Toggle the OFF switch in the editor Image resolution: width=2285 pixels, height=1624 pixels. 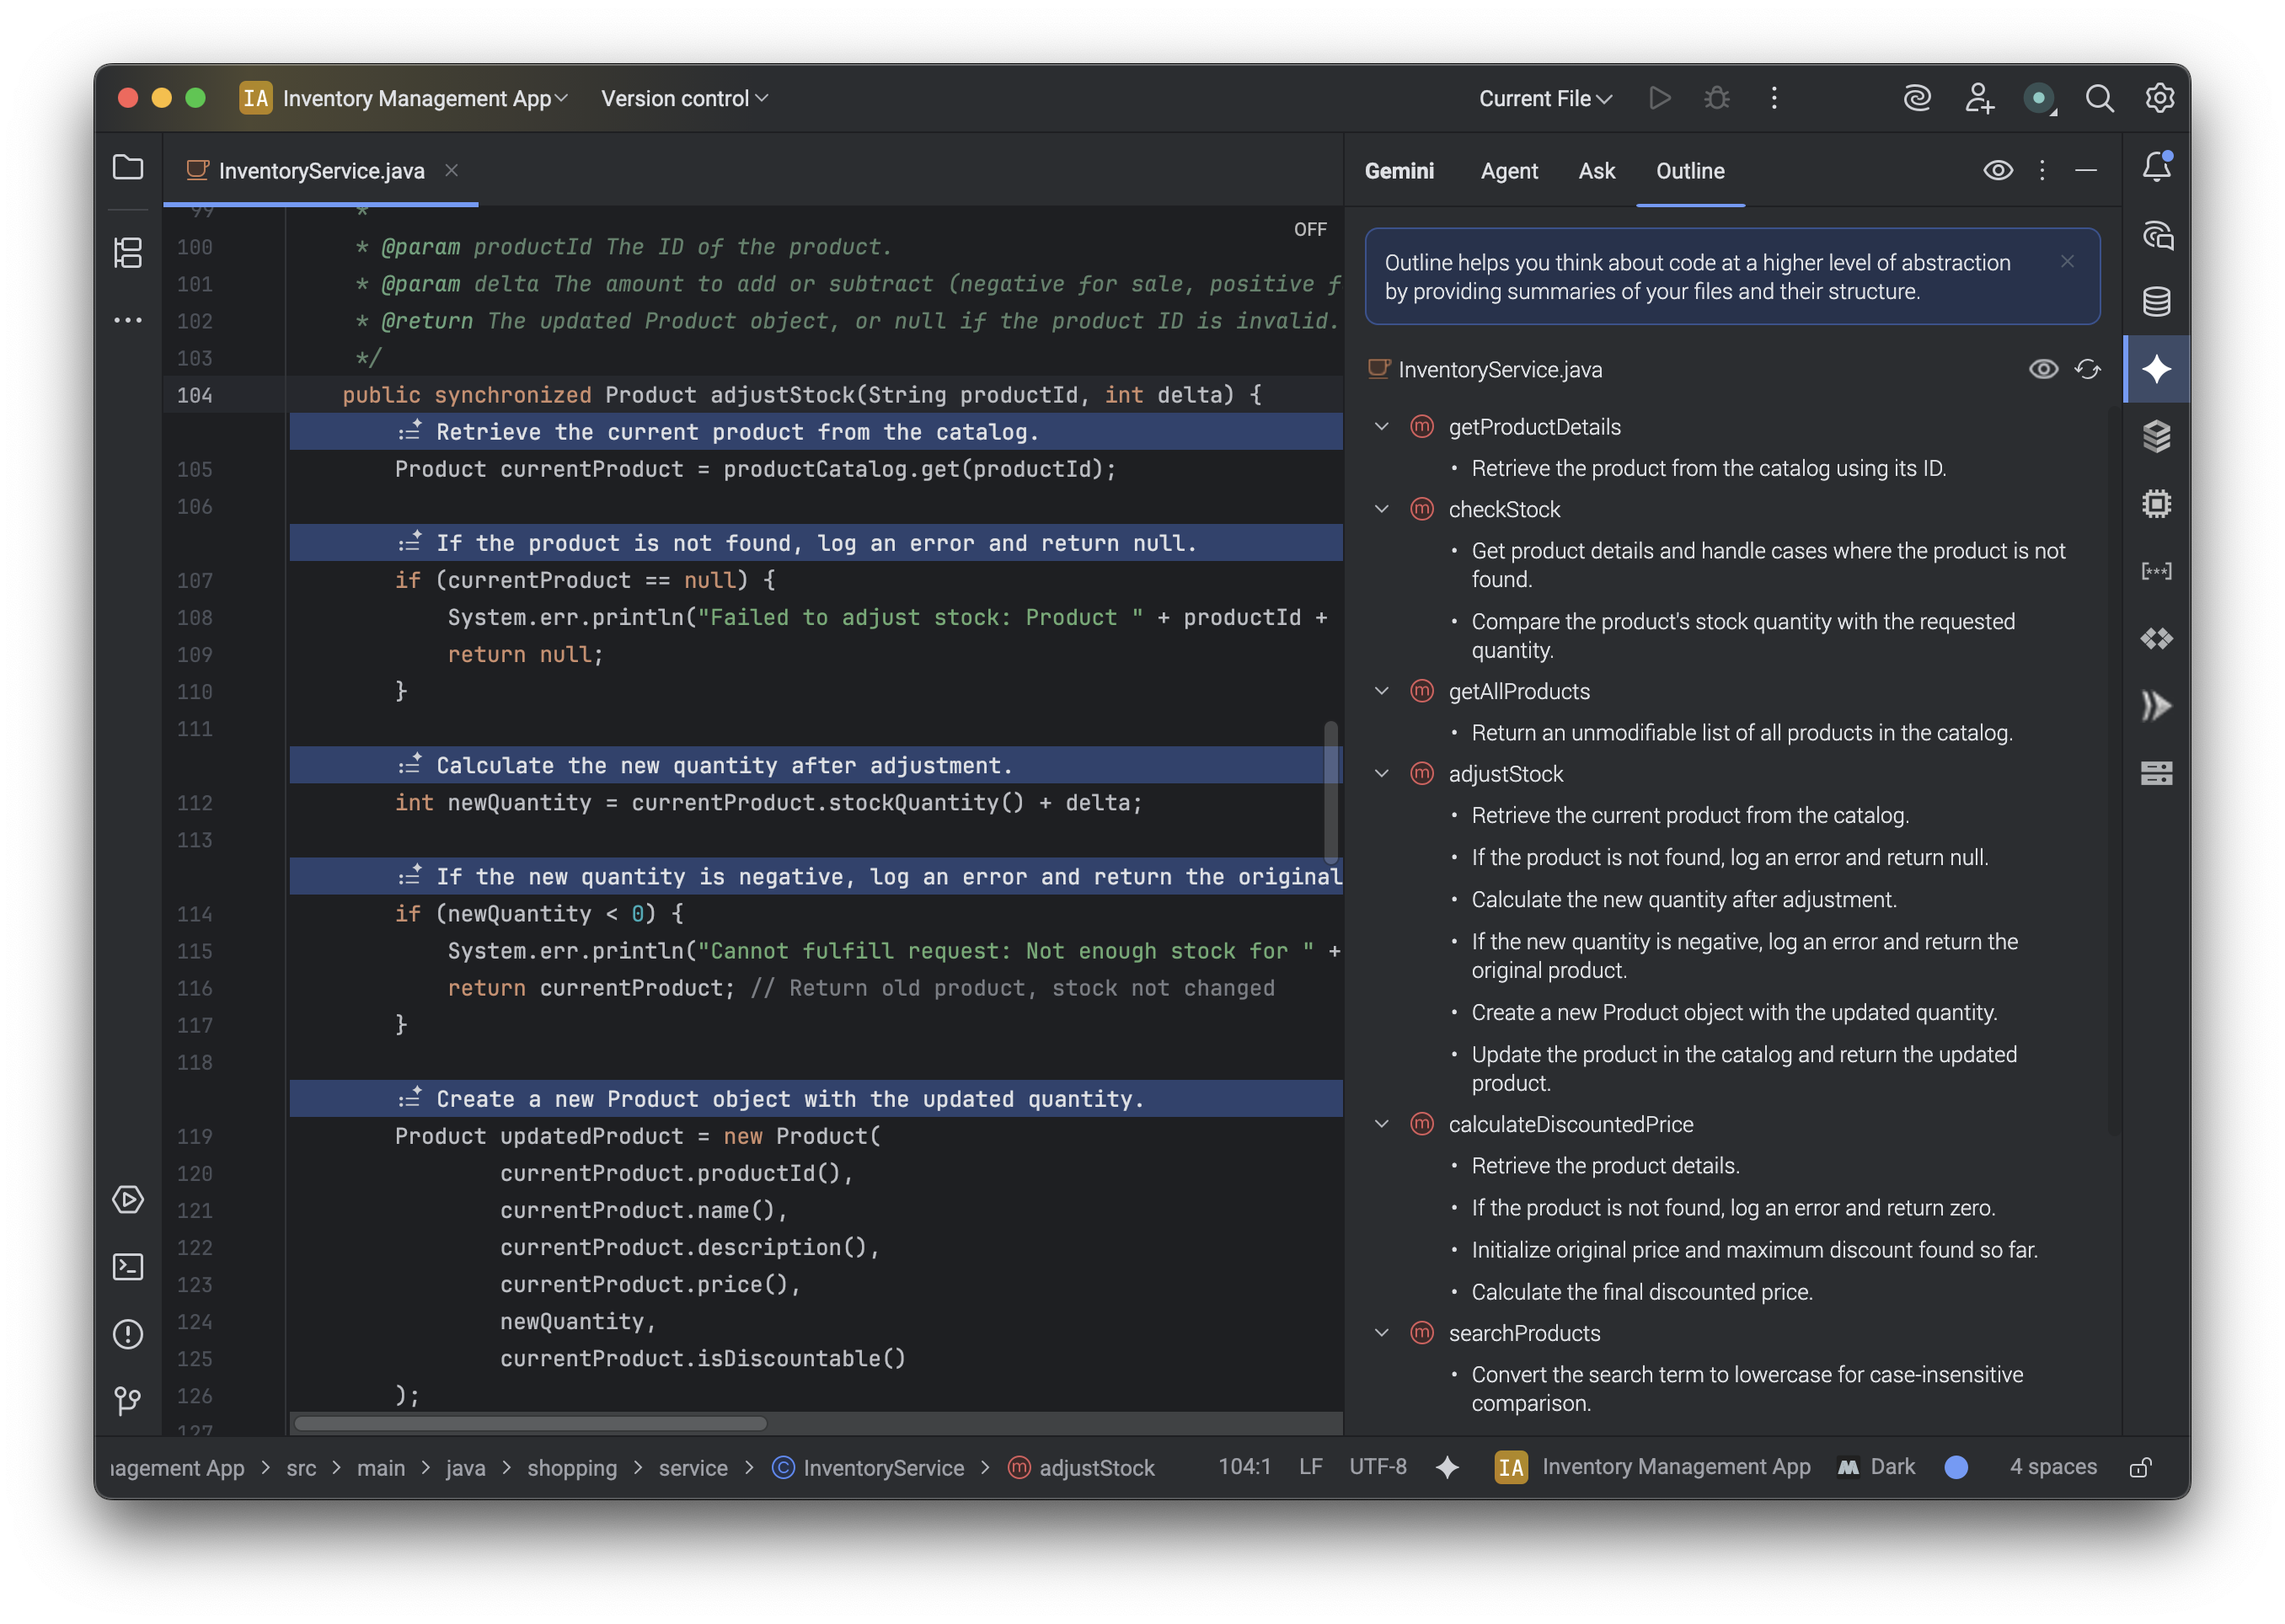coord(1310,228)
